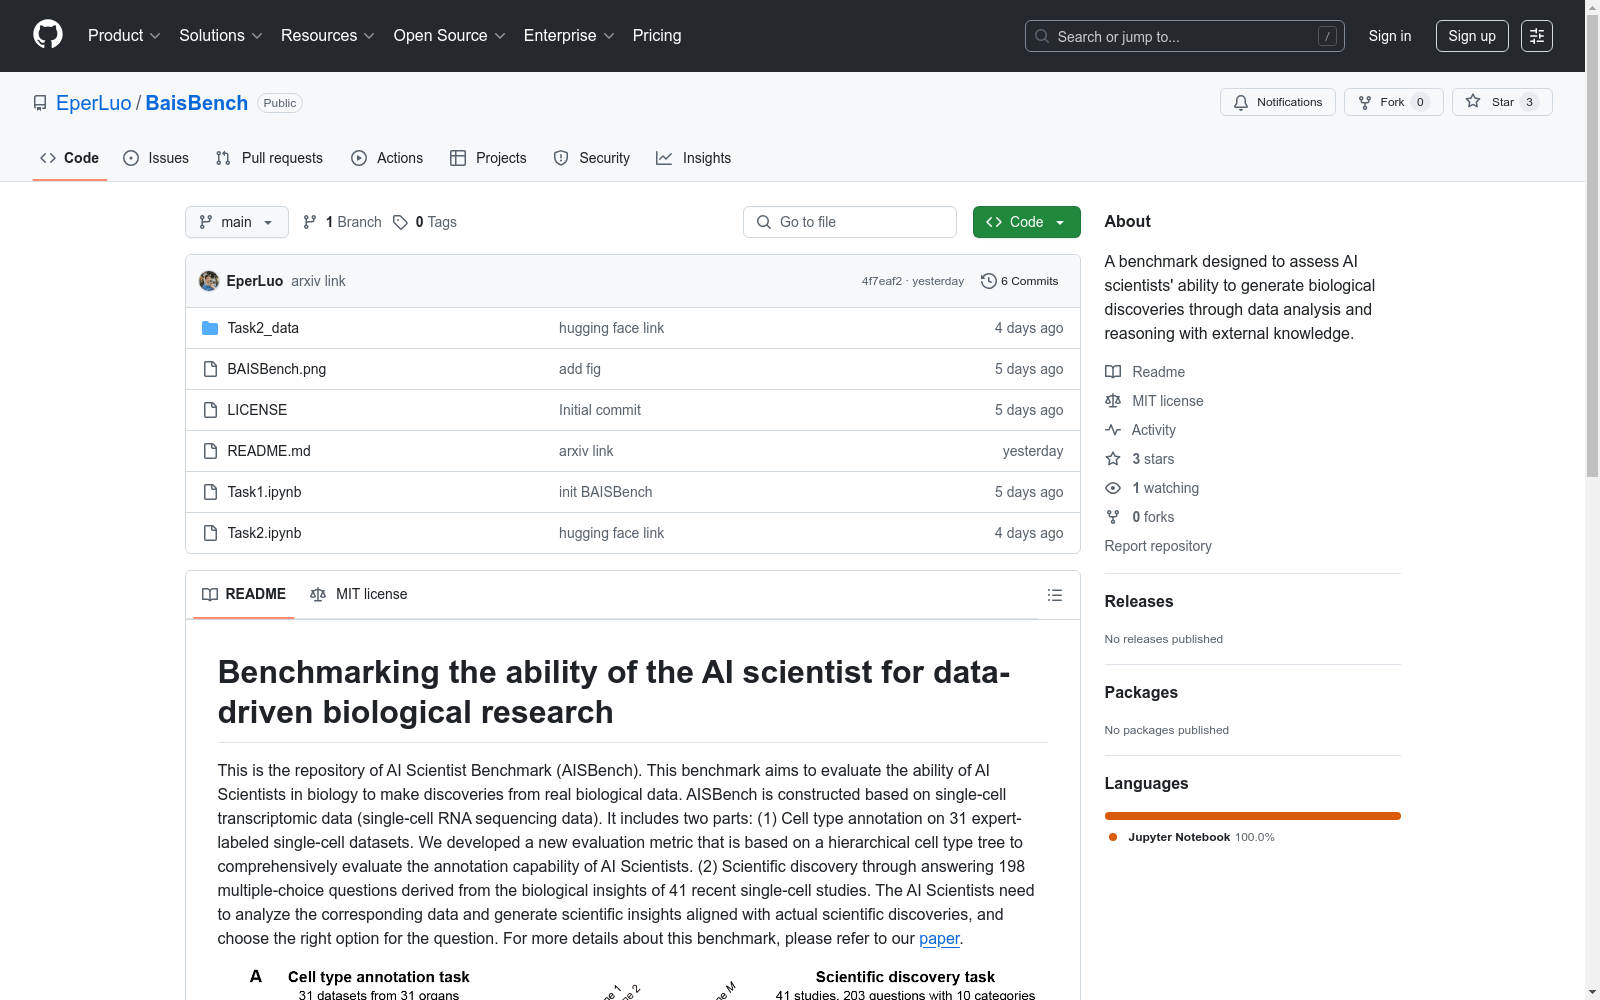
Task: Click Report repository
Action: (1158, 546)
